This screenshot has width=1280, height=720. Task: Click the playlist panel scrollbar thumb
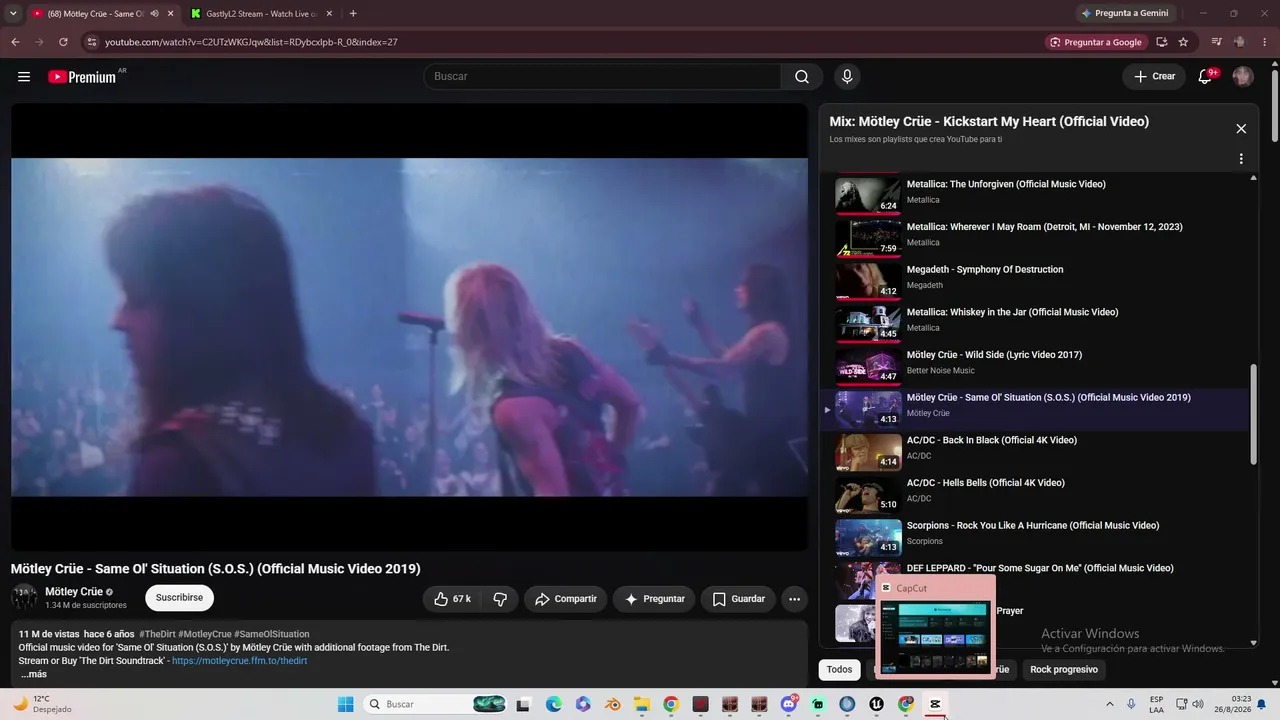[x=1254, y=414]
